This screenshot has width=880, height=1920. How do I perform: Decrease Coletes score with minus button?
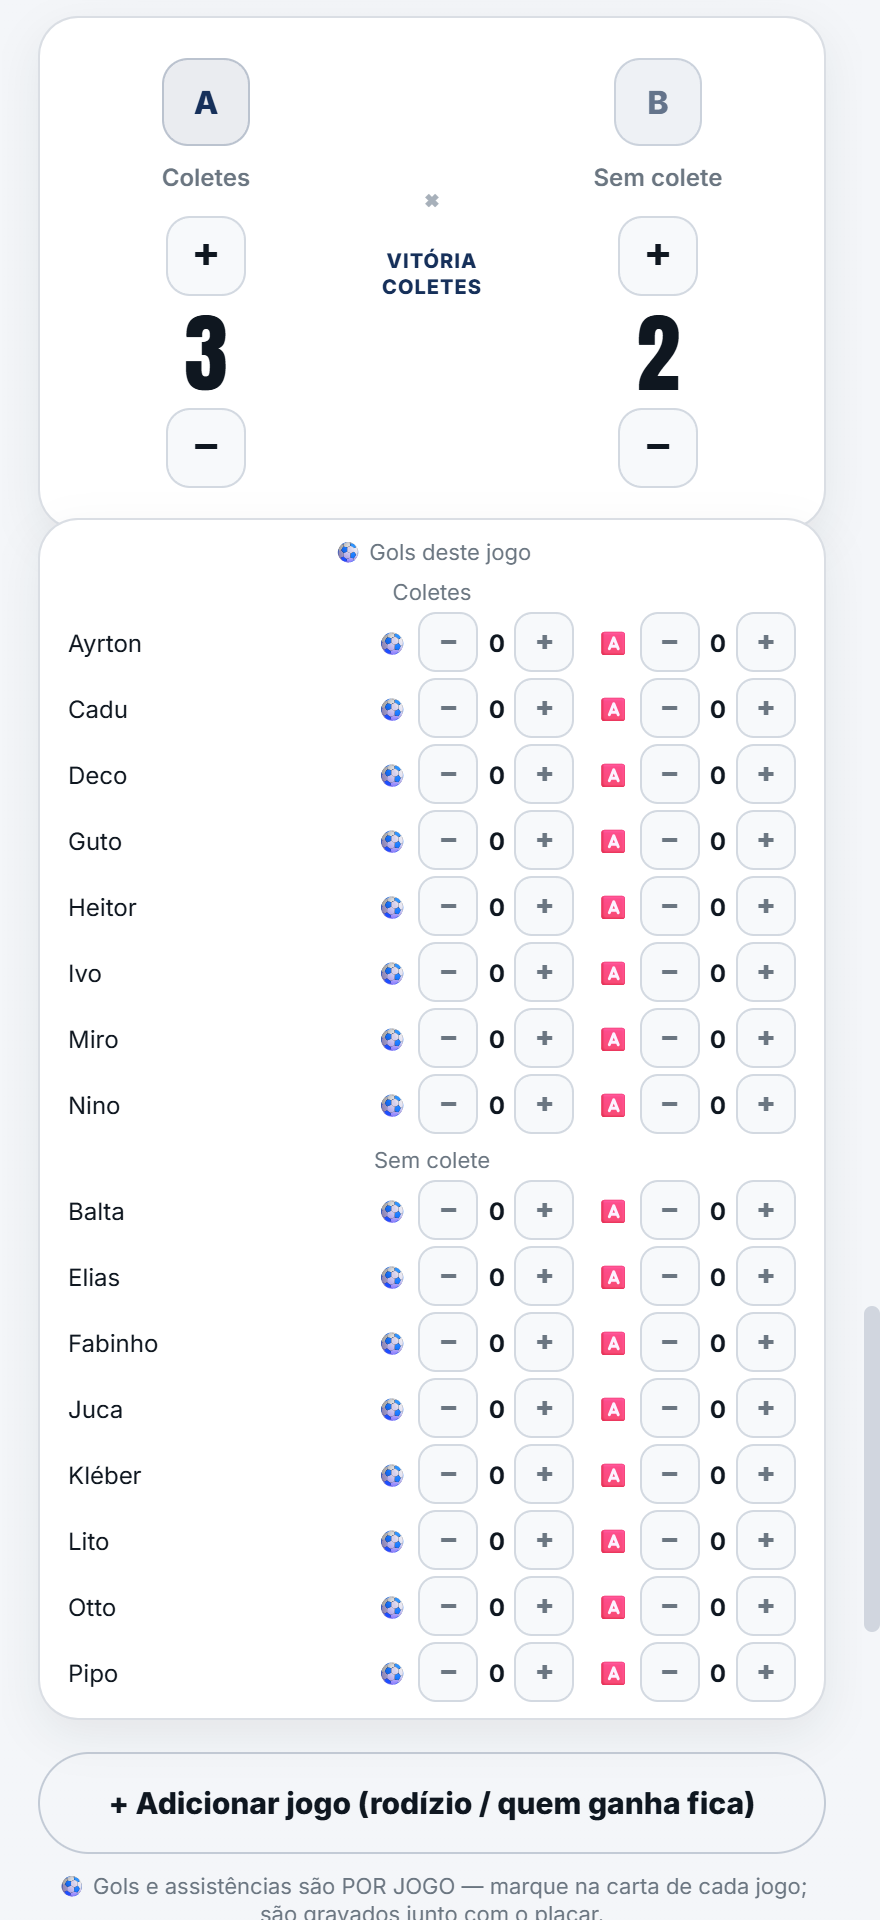pyautogui.click(x=206, y=448)
